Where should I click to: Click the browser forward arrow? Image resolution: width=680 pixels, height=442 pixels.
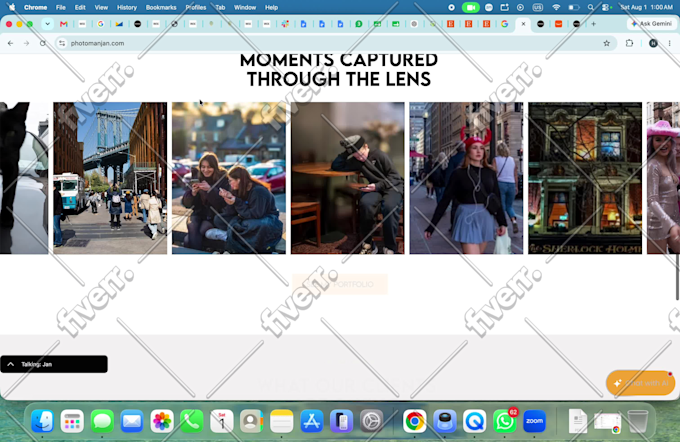click(26, 43)
